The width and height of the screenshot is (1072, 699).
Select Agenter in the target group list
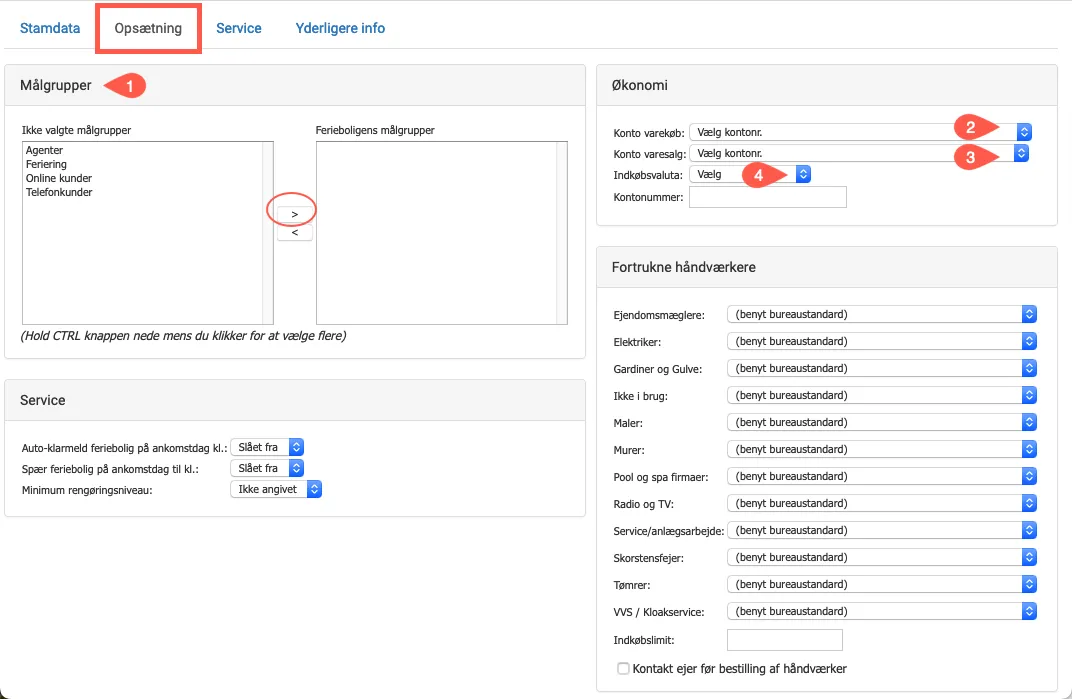click(45, 150)
